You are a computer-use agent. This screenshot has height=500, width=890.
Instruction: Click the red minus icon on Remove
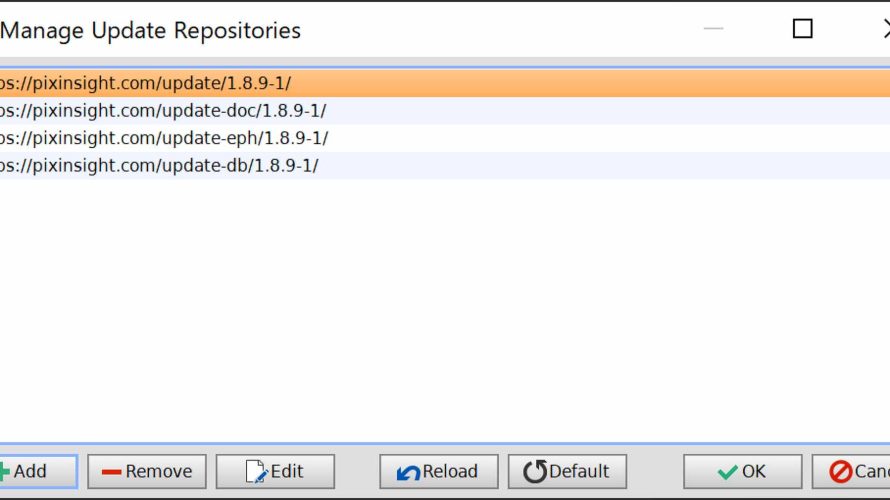click(111, 472)
